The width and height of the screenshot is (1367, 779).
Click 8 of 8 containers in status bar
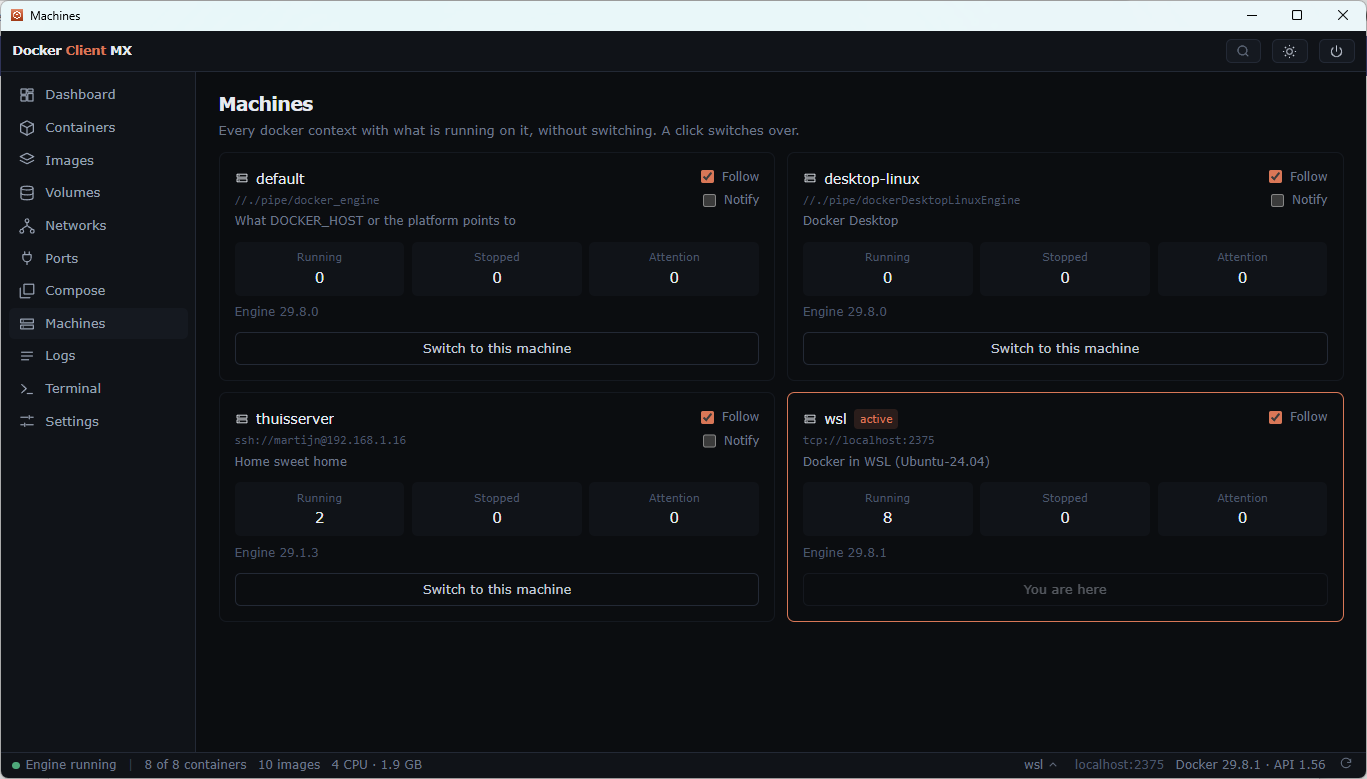click(x=195, y=765)
